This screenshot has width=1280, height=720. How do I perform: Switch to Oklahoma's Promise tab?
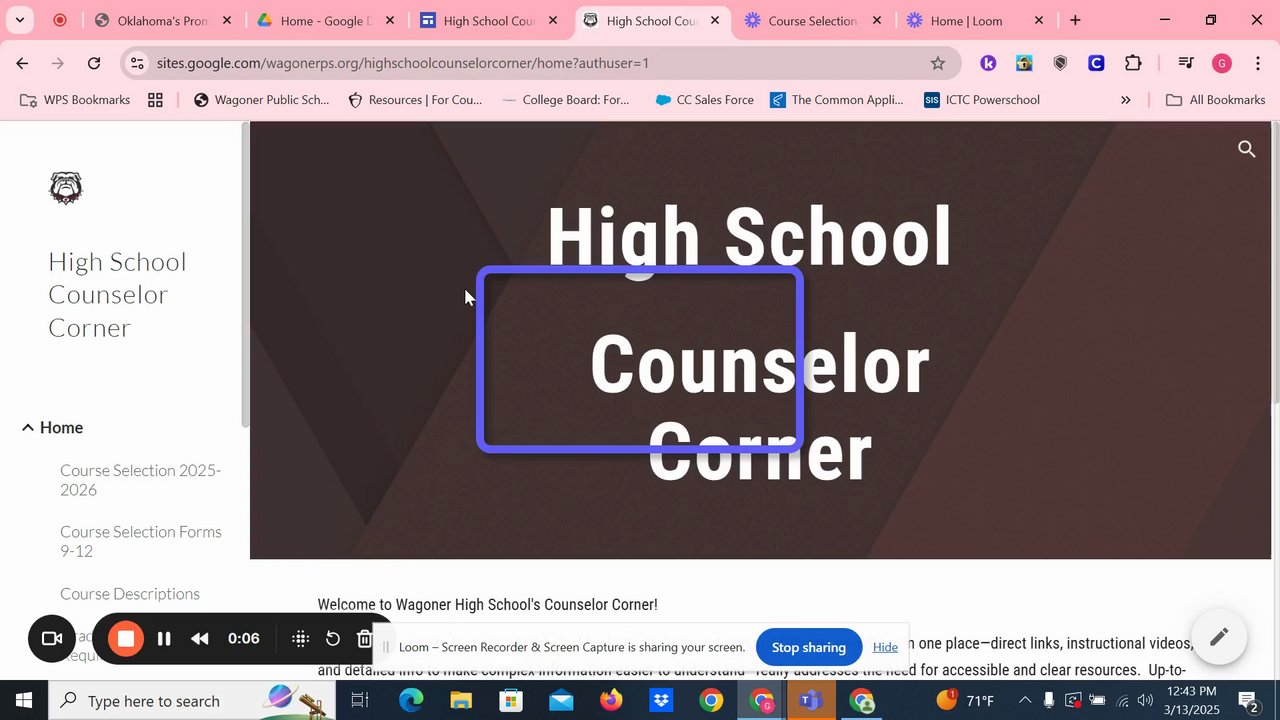(163, 20)
